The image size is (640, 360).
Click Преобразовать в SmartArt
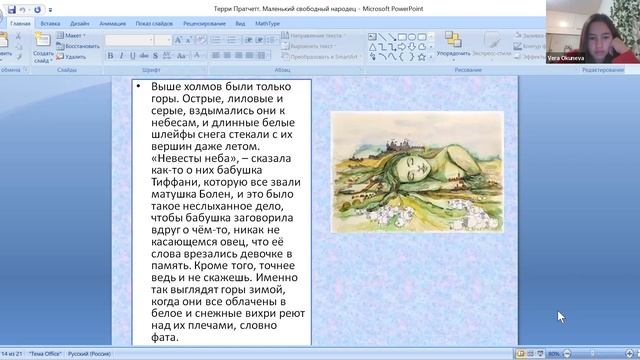pyautogui.click(x=321, y=57)
